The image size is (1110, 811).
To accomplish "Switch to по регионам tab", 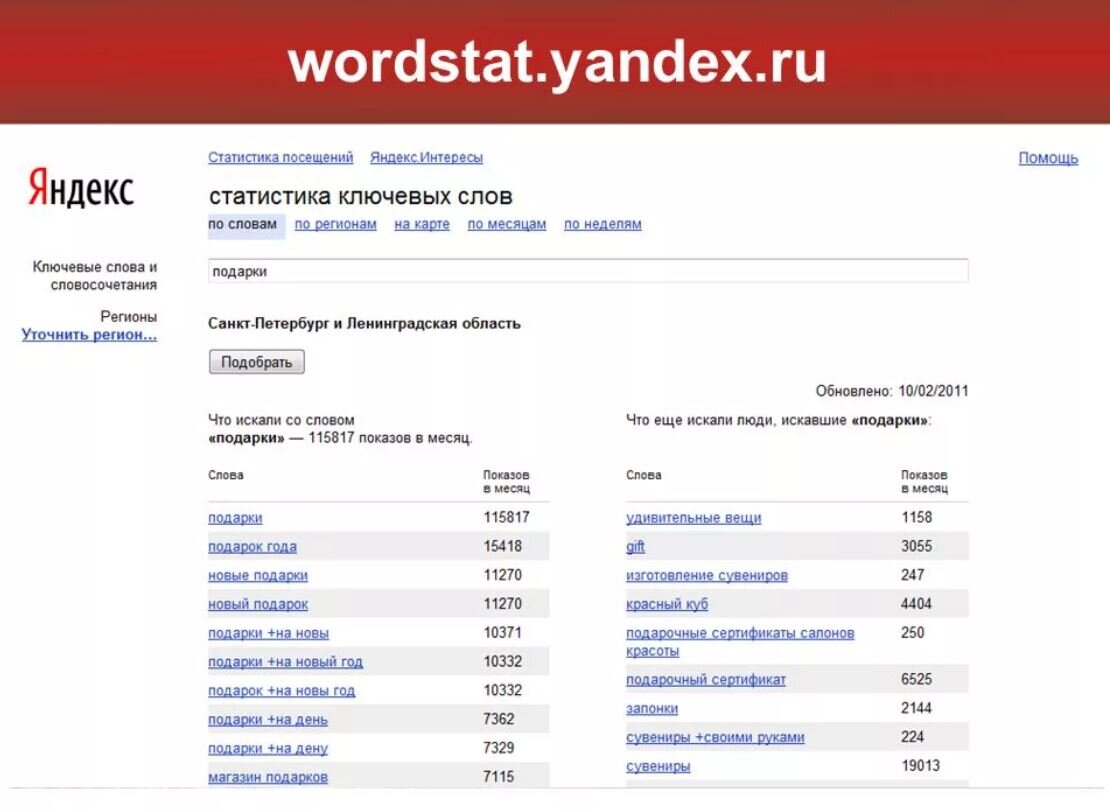I will (x=336, y=224).
